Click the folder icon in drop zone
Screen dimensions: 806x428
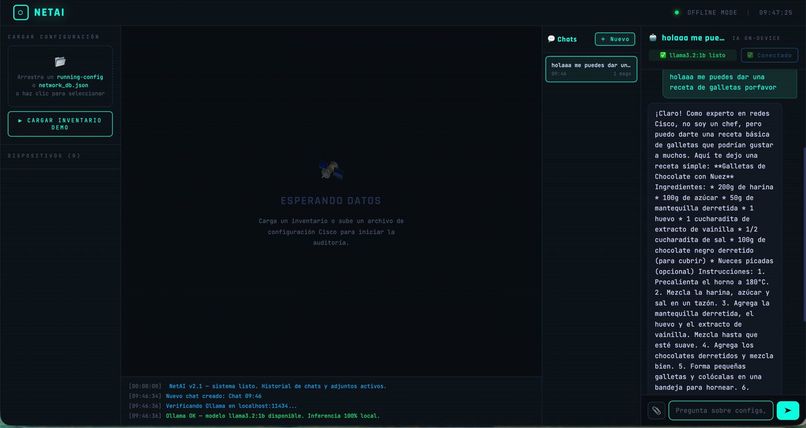[x=60, y=62]
